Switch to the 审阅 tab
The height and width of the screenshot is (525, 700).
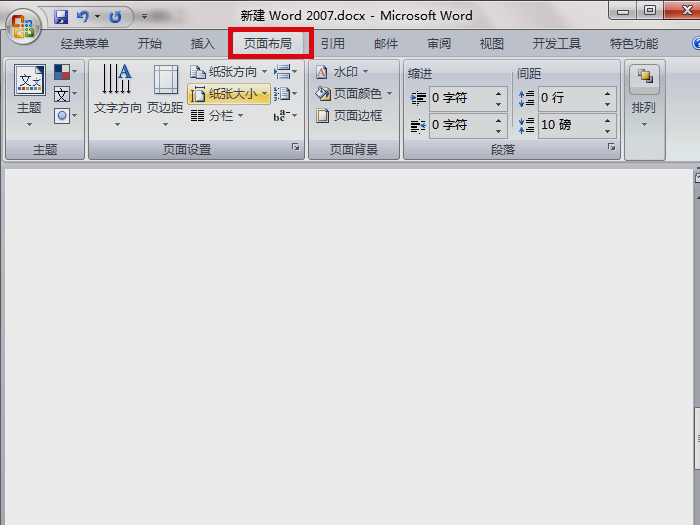[439, 44]
